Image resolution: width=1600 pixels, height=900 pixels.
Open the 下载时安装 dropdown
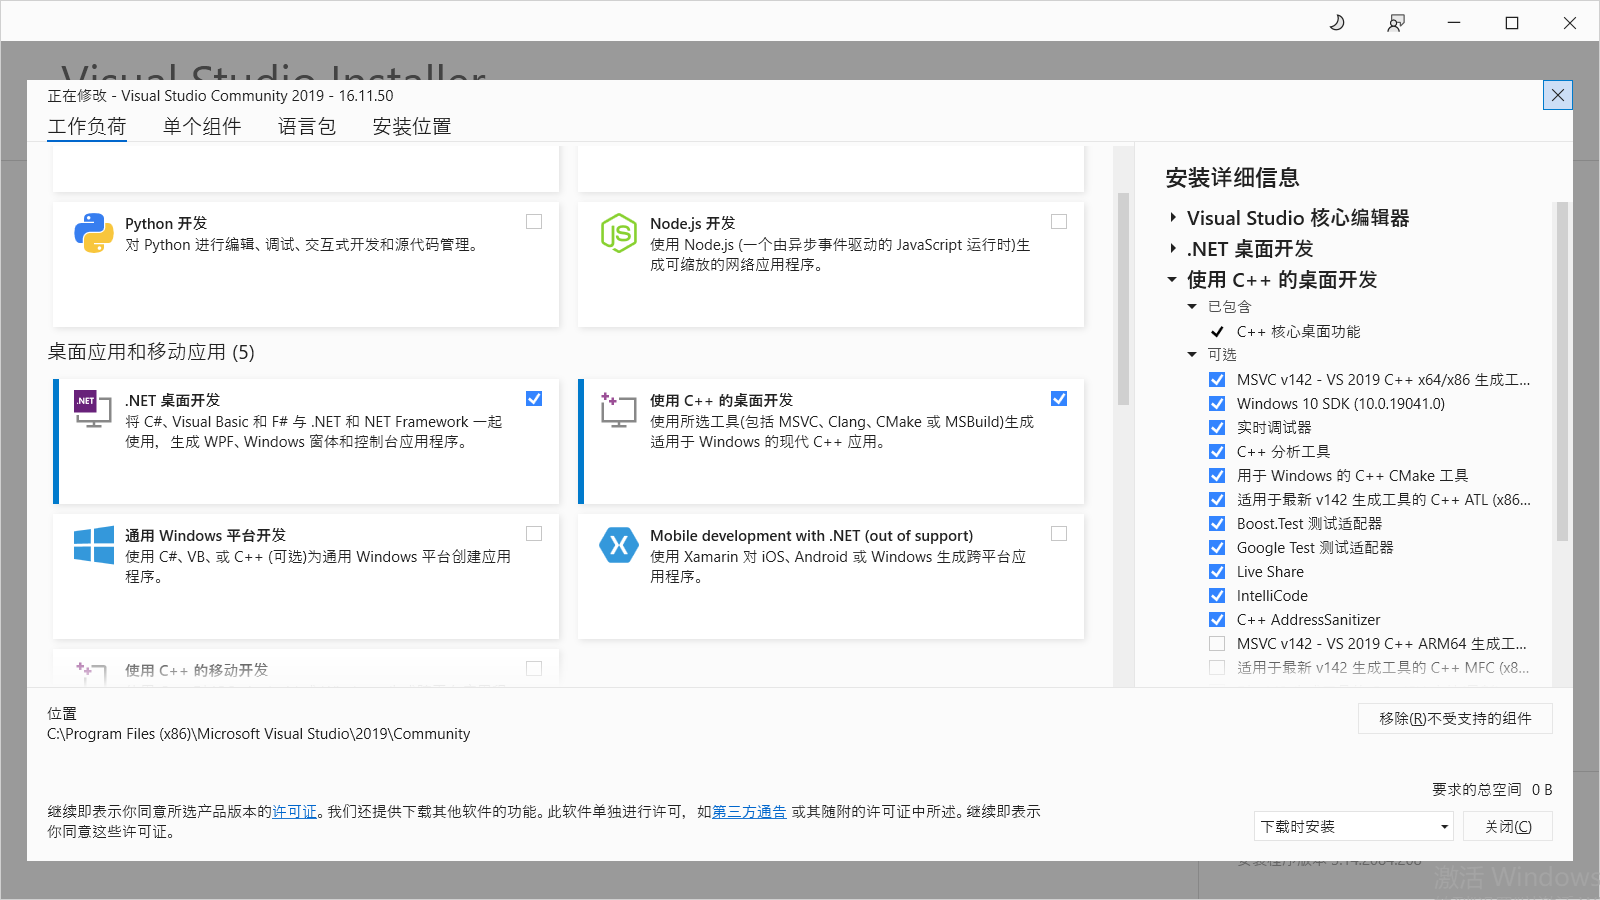pos(1353,826)
